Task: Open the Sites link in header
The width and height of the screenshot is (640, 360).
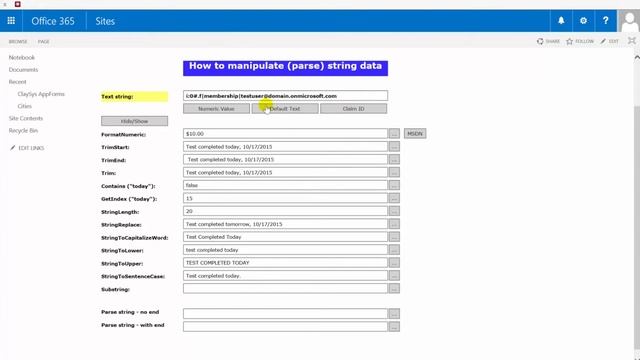Action: click(105, 21)
